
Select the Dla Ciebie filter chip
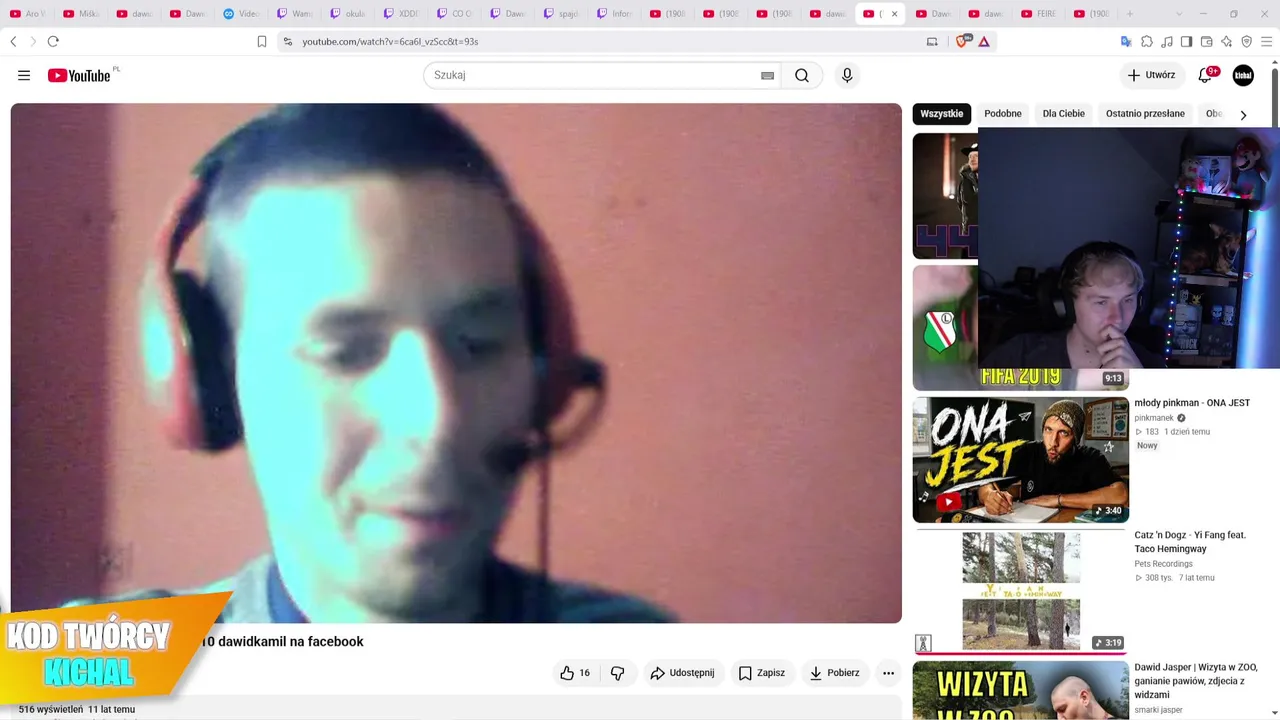1064,114
